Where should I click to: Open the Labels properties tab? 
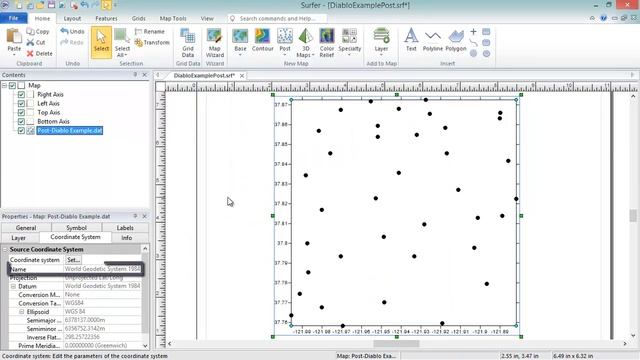125,228
